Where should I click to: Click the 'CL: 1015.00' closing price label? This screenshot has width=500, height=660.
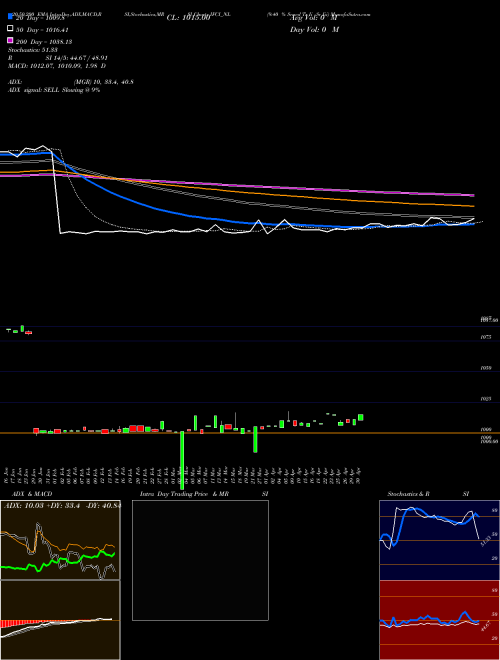(188, 18)
